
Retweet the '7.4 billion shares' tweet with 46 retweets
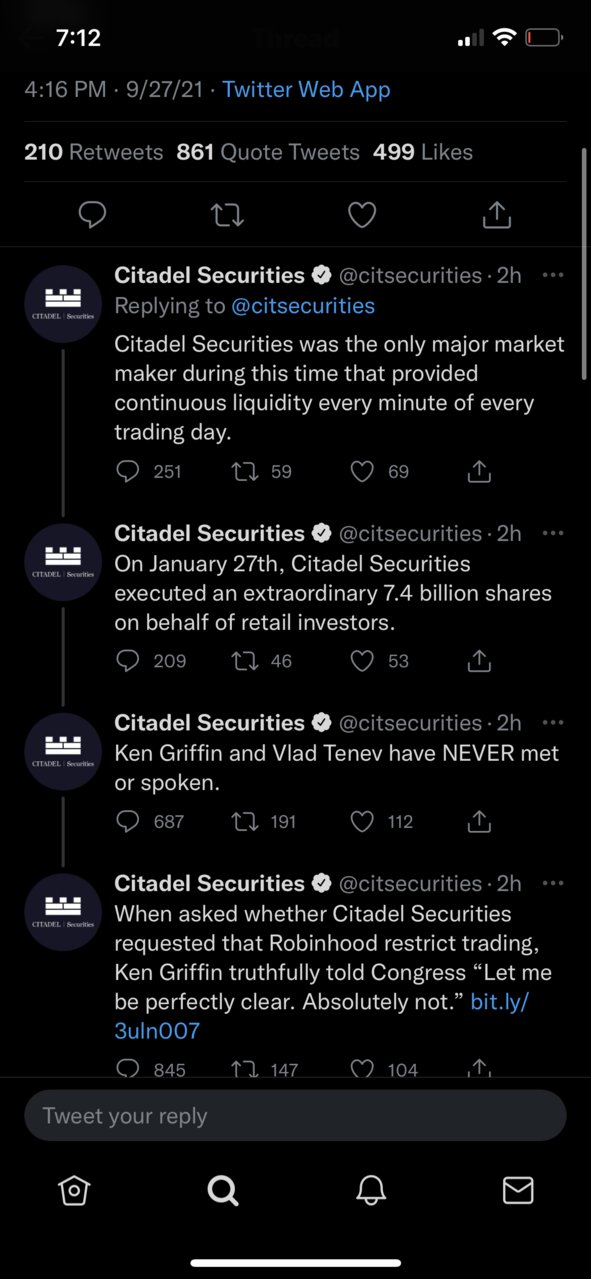pyautogui.click(x=243, y=660)
